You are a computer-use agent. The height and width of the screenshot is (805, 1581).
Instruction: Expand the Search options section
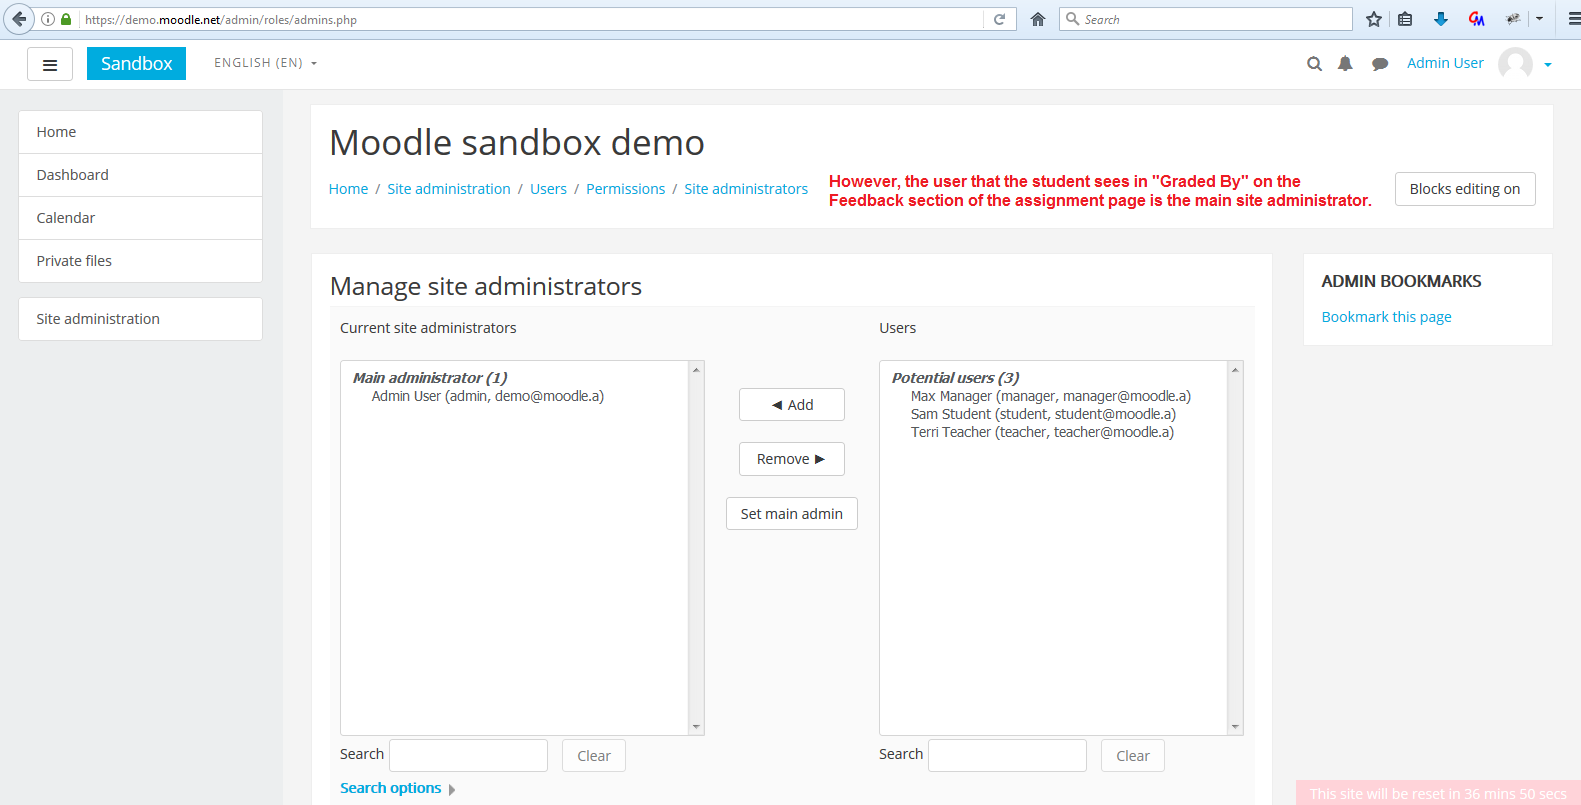398,788
